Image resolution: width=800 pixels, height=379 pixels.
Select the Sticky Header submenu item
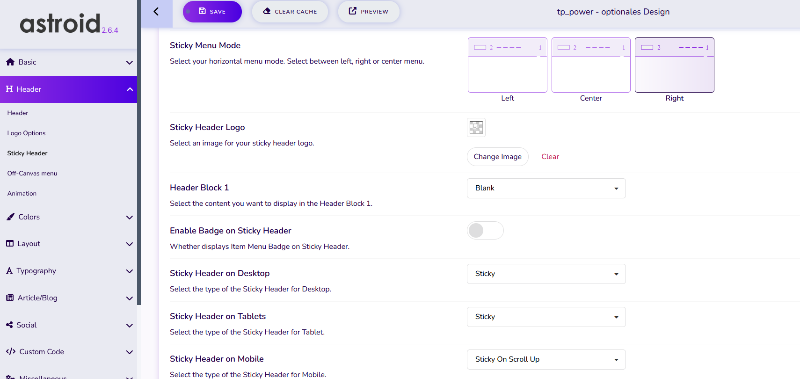[27, 153]
